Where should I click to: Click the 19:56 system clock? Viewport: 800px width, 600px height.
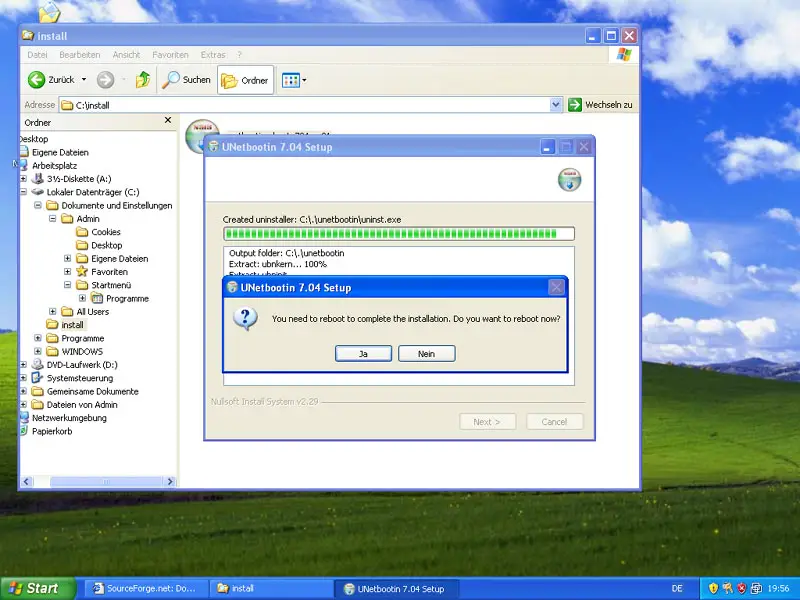pos(778,589)
